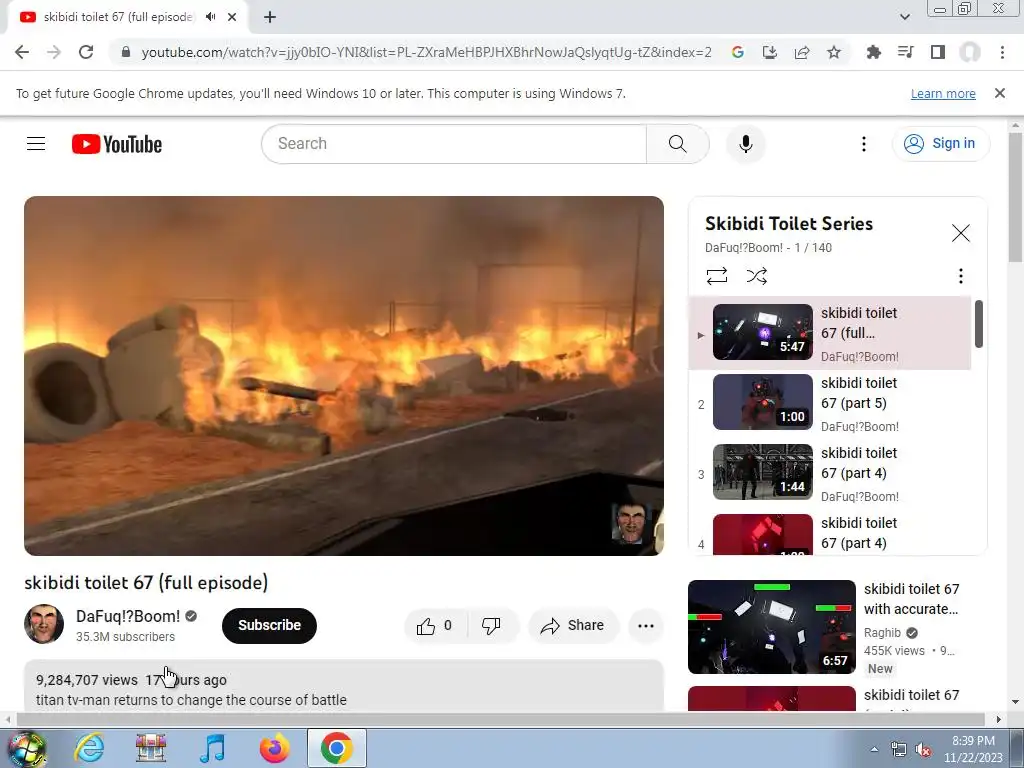This screenshot has height=768, width=1024.
Task: Mute the tab via speaker icon
Action: (210, 17)
